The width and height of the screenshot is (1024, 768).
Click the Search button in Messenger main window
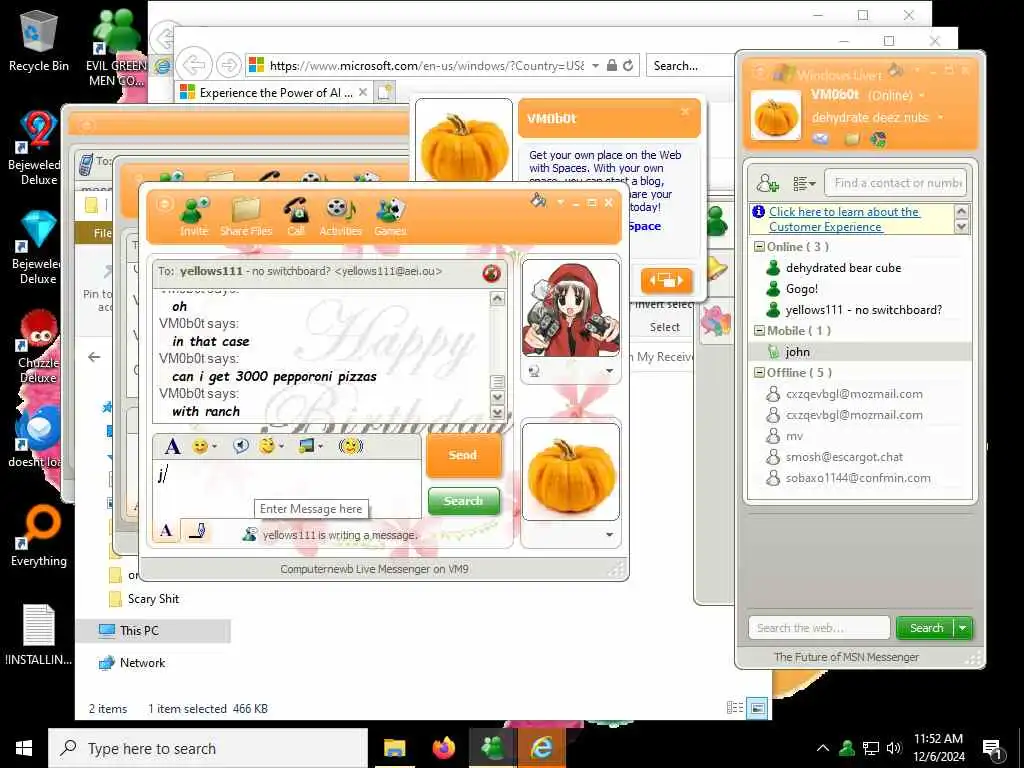926,628
